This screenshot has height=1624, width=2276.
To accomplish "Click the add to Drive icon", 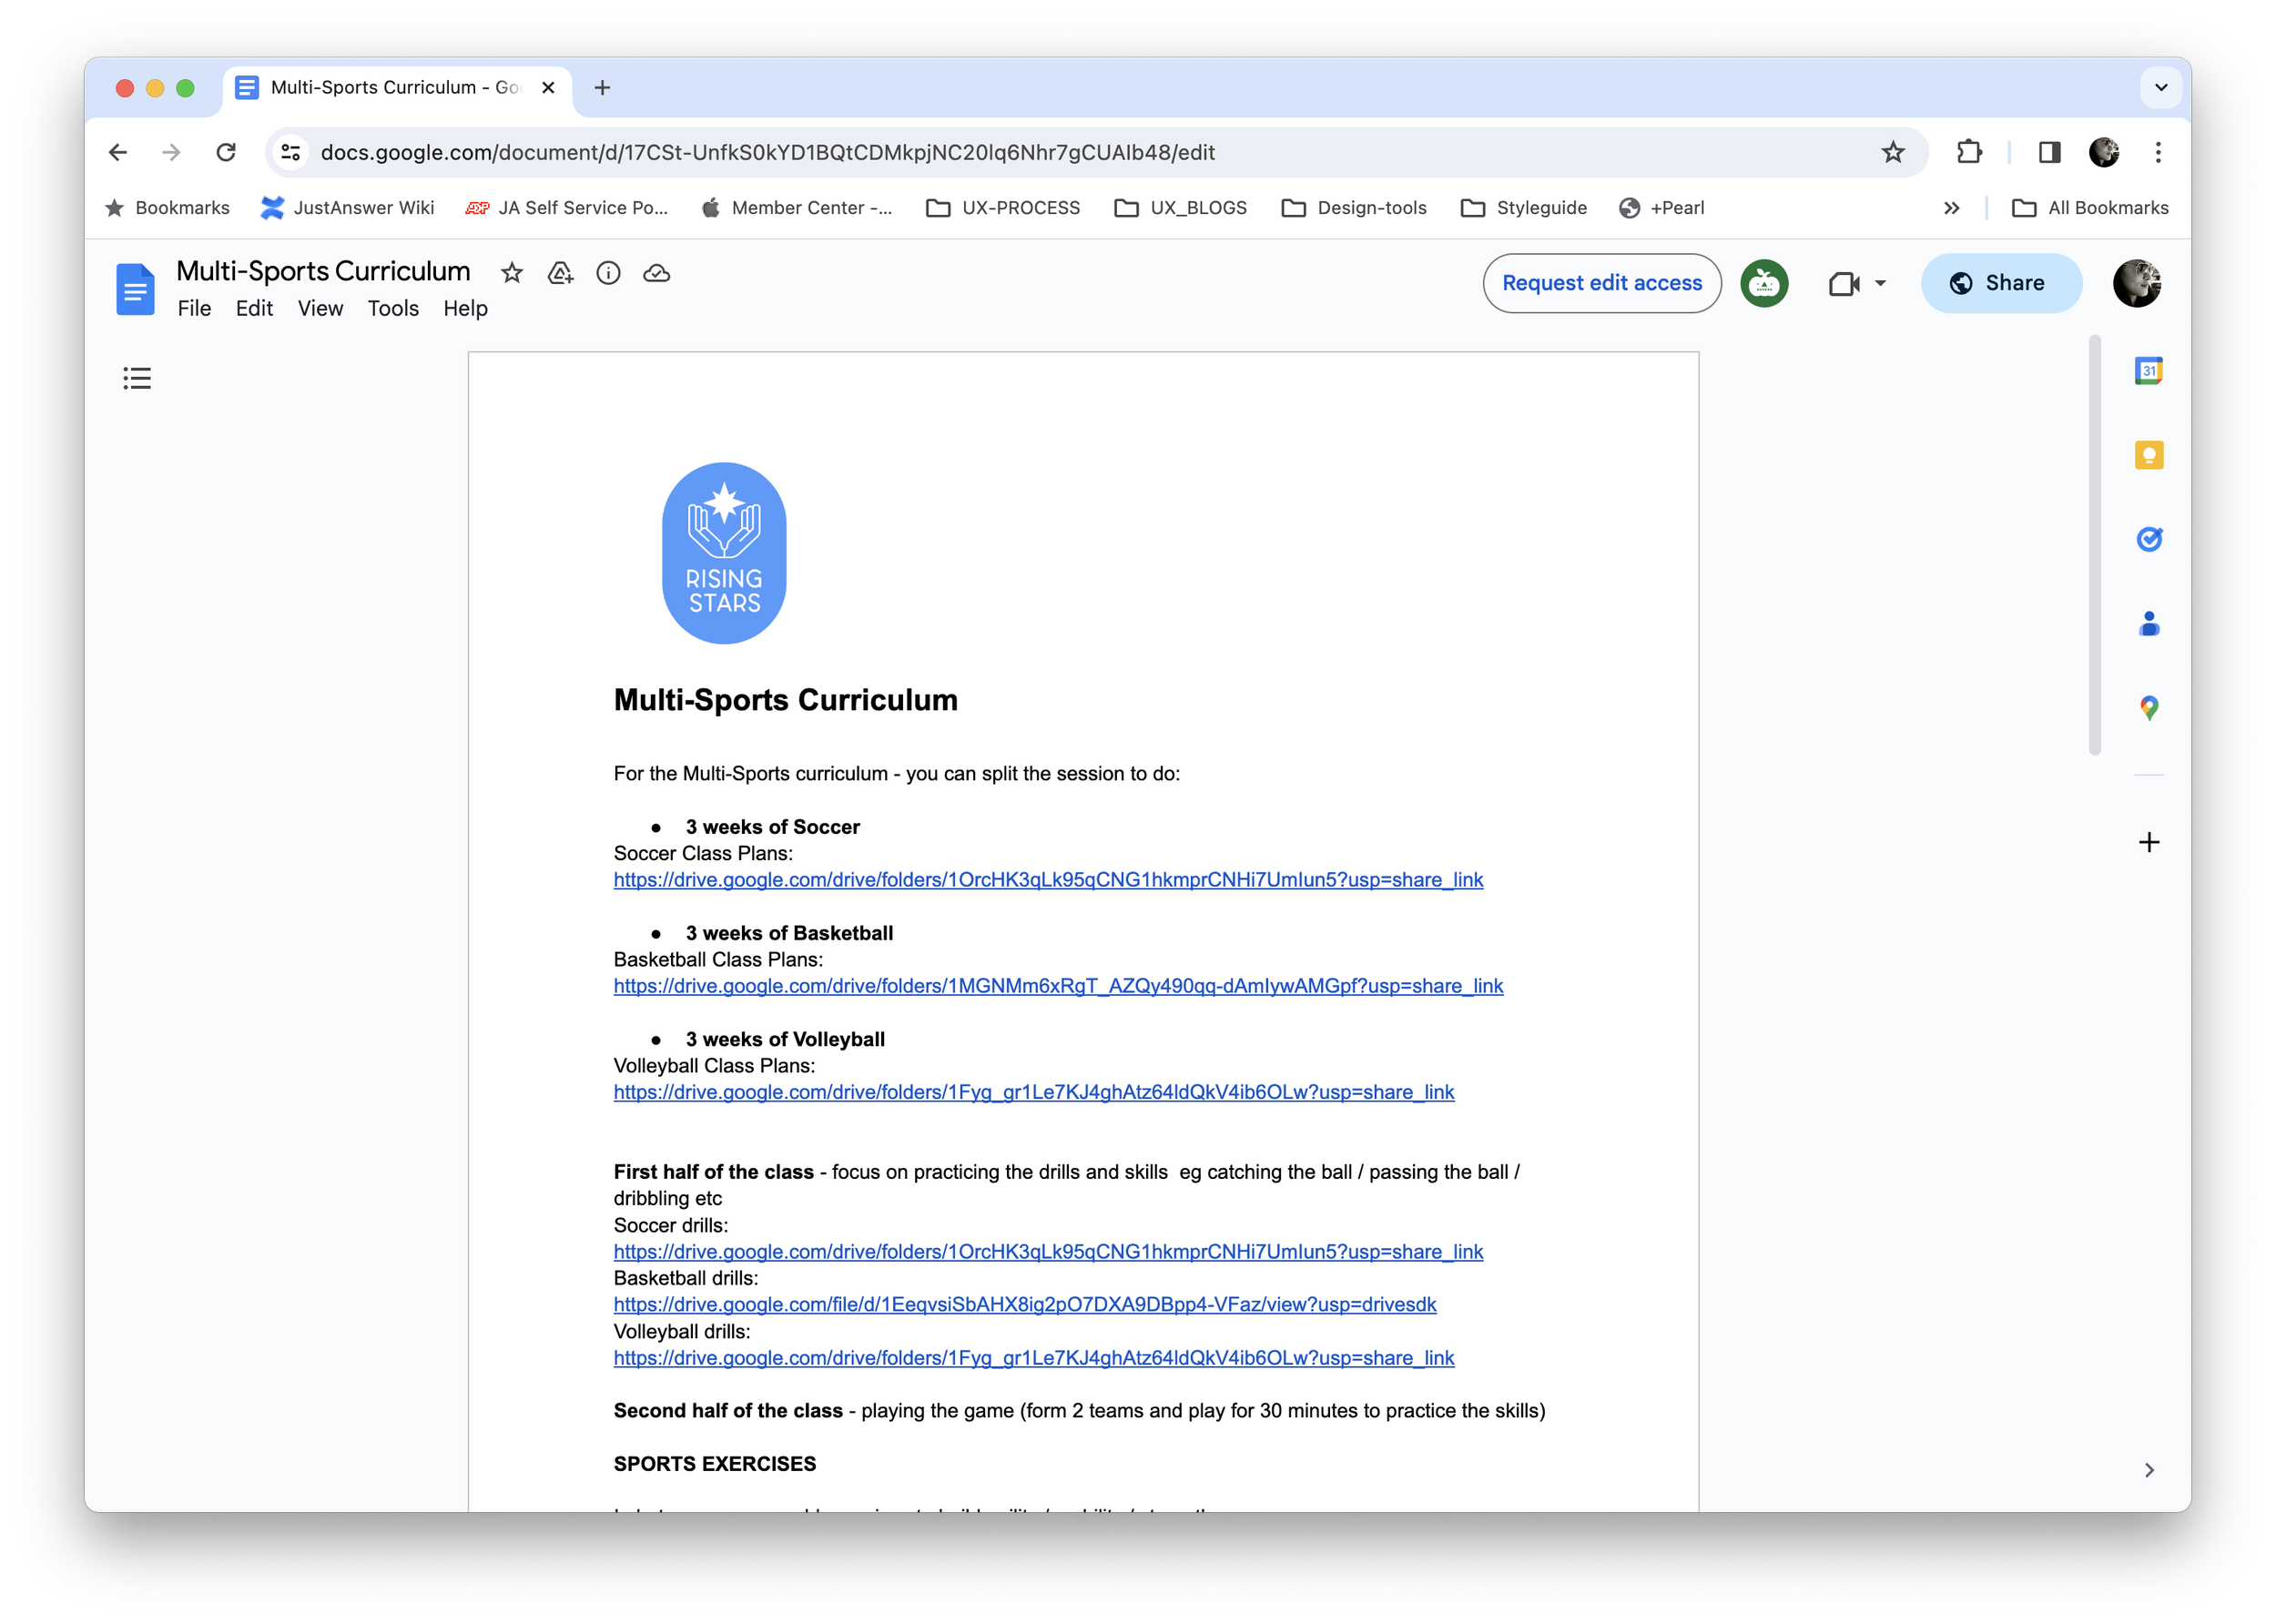I will [x=560, y=273].
